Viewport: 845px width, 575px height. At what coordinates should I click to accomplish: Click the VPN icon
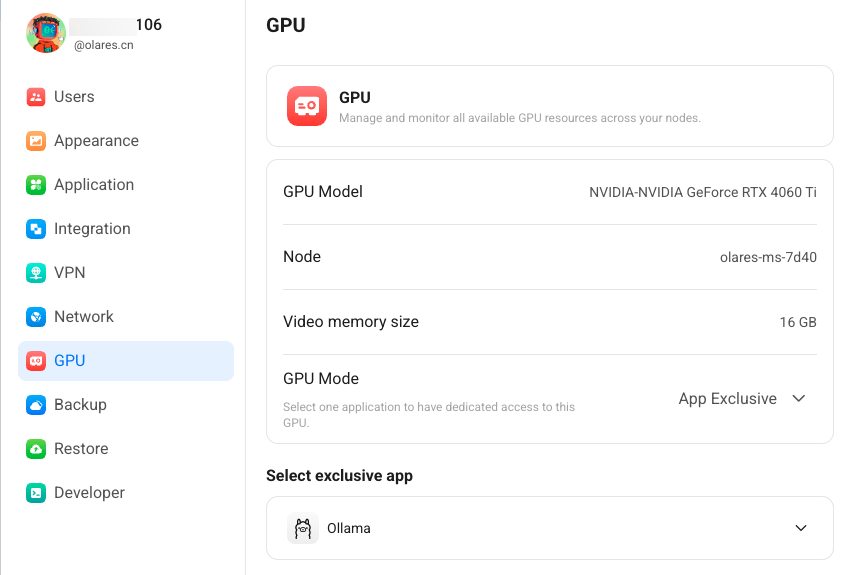coord(36,273)
